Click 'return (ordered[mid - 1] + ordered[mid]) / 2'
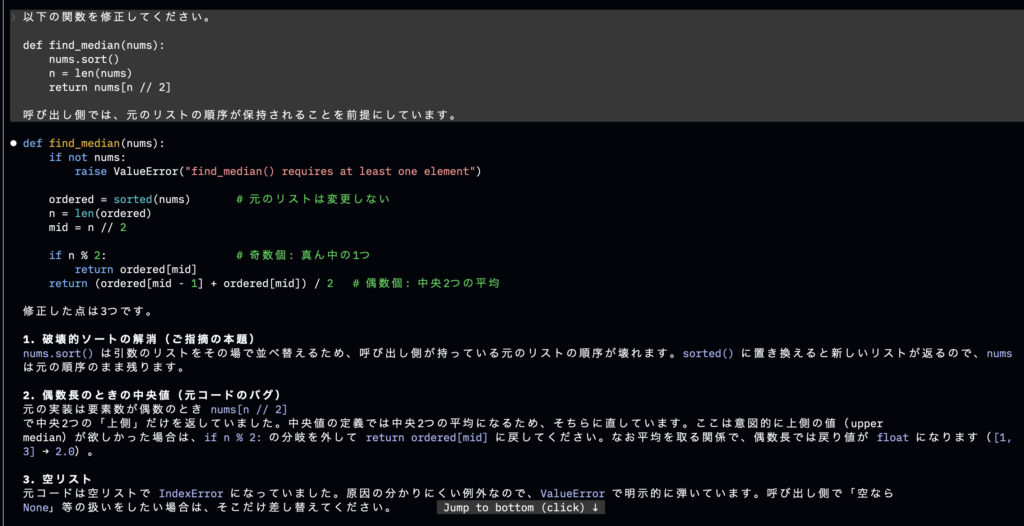 click(191, 284)
